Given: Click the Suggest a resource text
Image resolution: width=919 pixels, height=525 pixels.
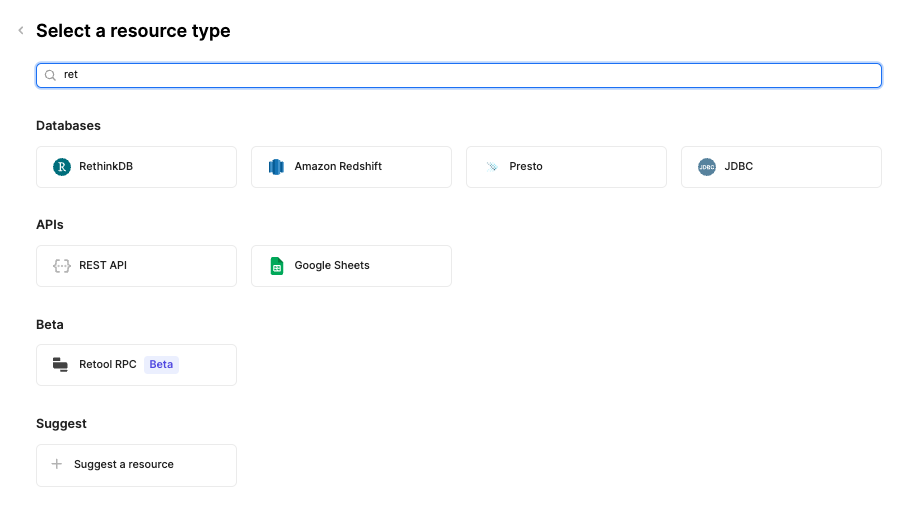Looking at the screenshot, I should pos(124,464).
